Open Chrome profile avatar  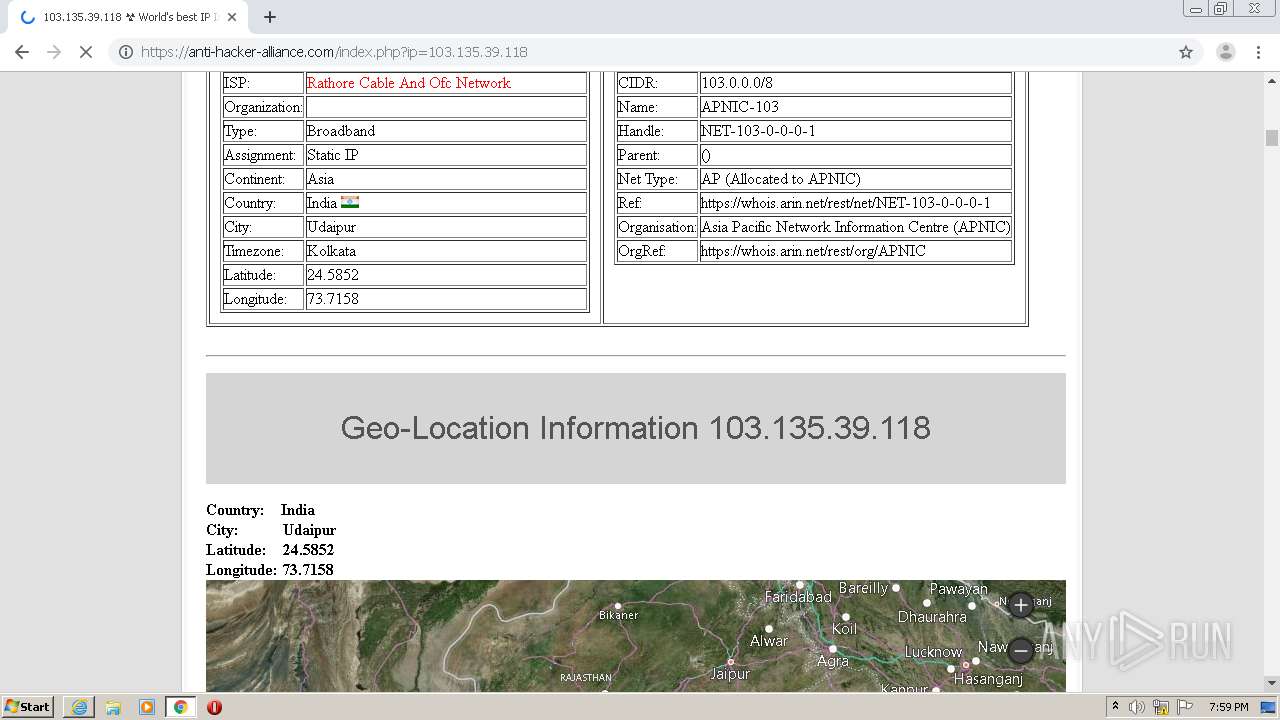(1225, 52)
